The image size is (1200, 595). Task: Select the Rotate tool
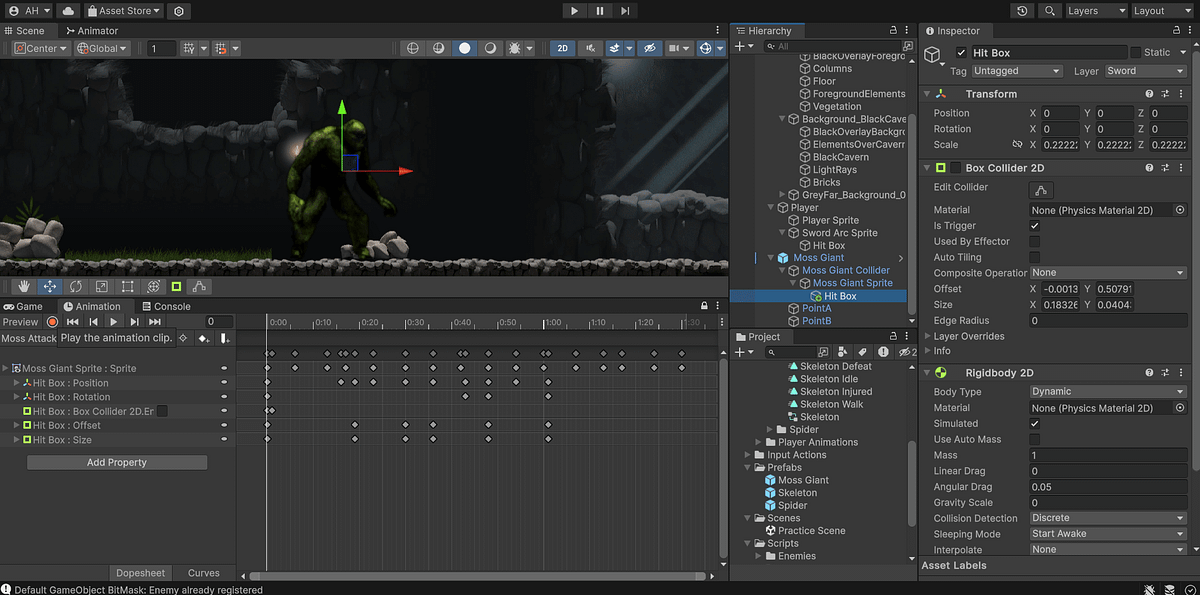tap(75, 286)
